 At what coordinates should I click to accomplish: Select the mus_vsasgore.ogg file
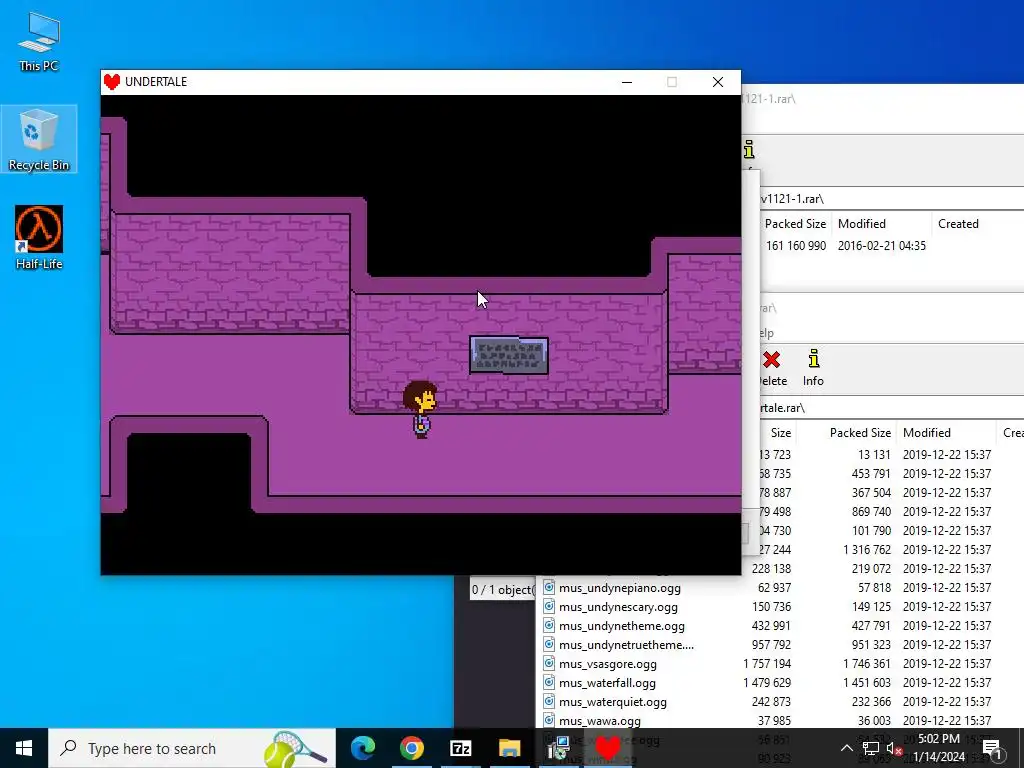608,664
